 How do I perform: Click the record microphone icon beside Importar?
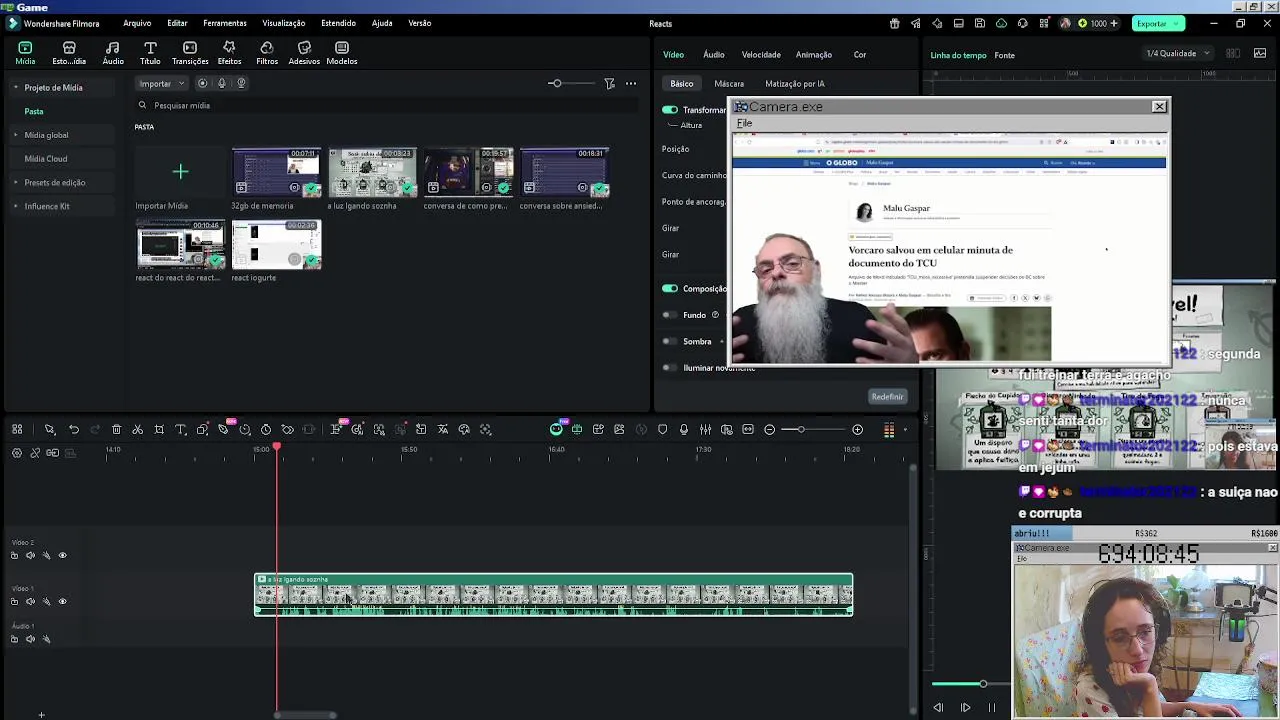tap(222, 84)
